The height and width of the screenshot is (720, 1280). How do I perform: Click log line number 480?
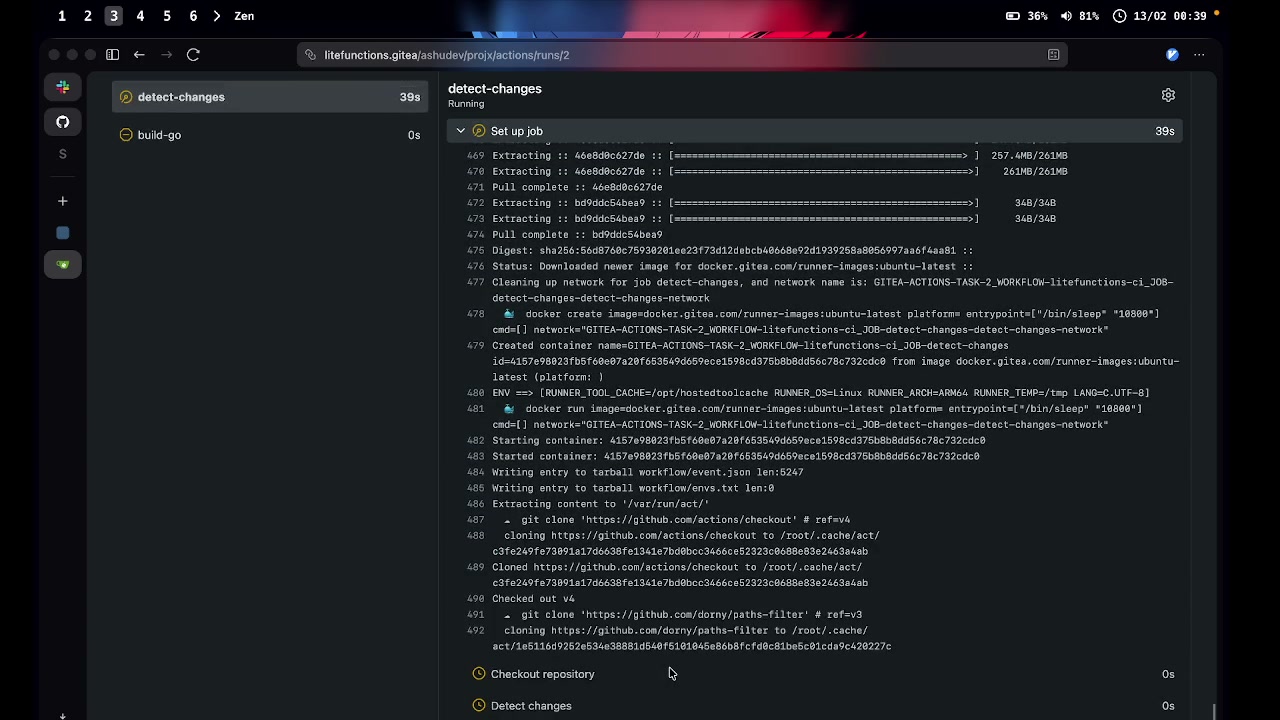tap(476, 393)
